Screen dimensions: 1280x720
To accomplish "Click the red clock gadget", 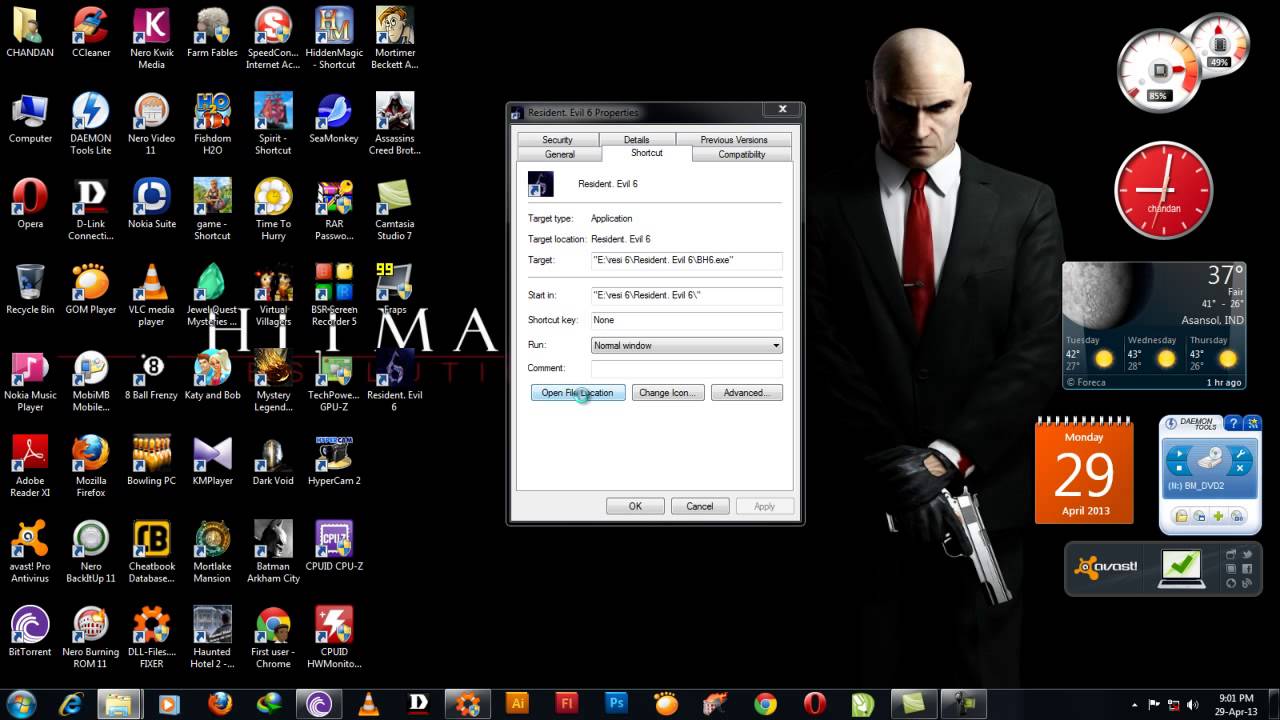I will [x=1164, y=190].
